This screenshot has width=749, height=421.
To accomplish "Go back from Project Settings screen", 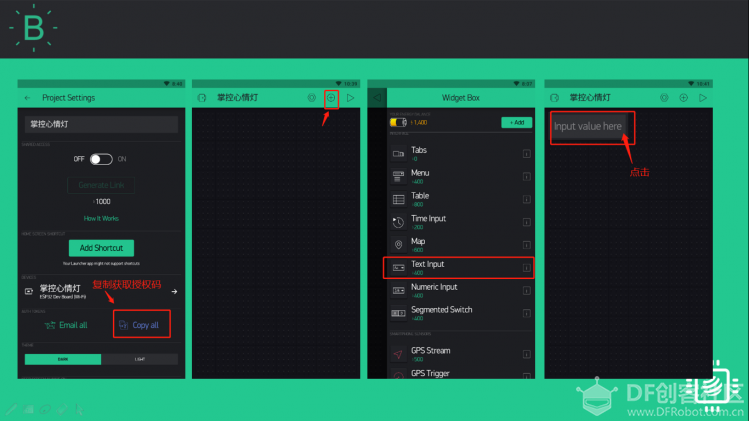I will [x=27, y=98].
